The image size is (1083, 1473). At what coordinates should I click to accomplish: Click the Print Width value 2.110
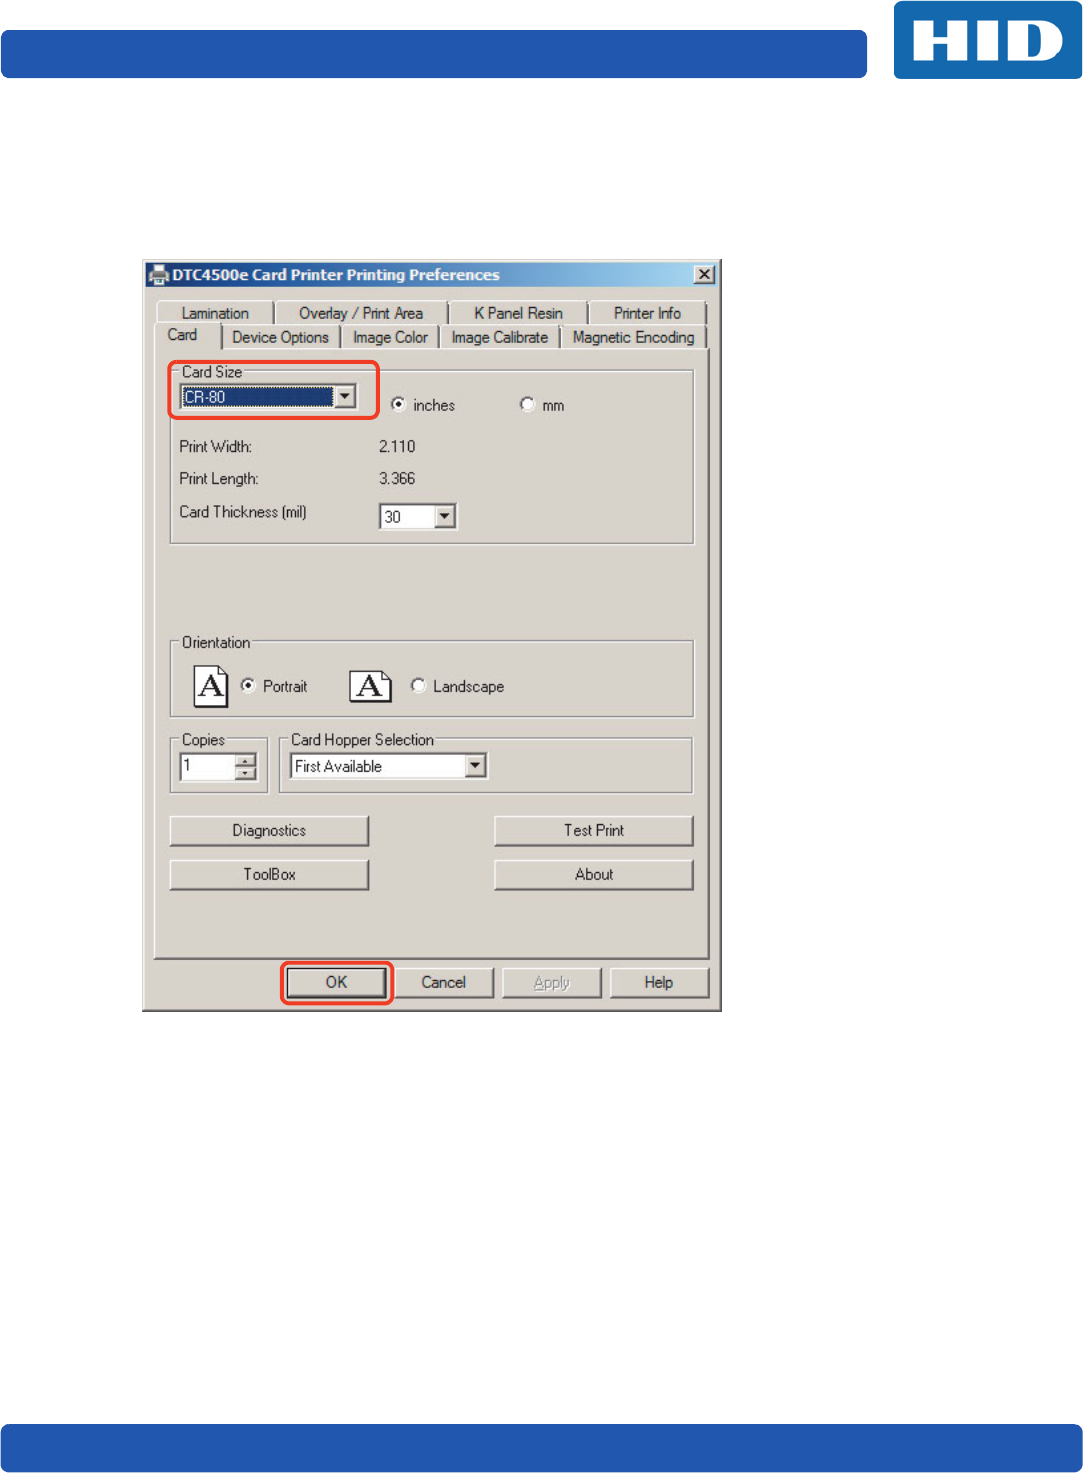pos(397,447)
